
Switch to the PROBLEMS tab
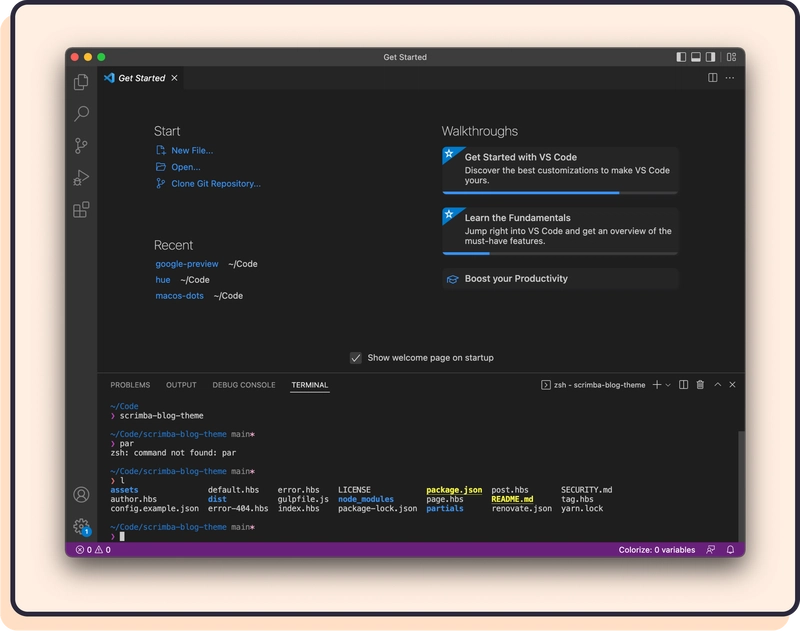[x=130, y=385]
